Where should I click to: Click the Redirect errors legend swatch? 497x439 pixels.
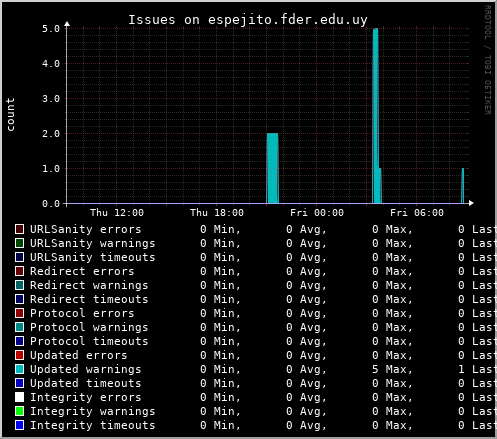pyautogui.click(x=20, y=271)
